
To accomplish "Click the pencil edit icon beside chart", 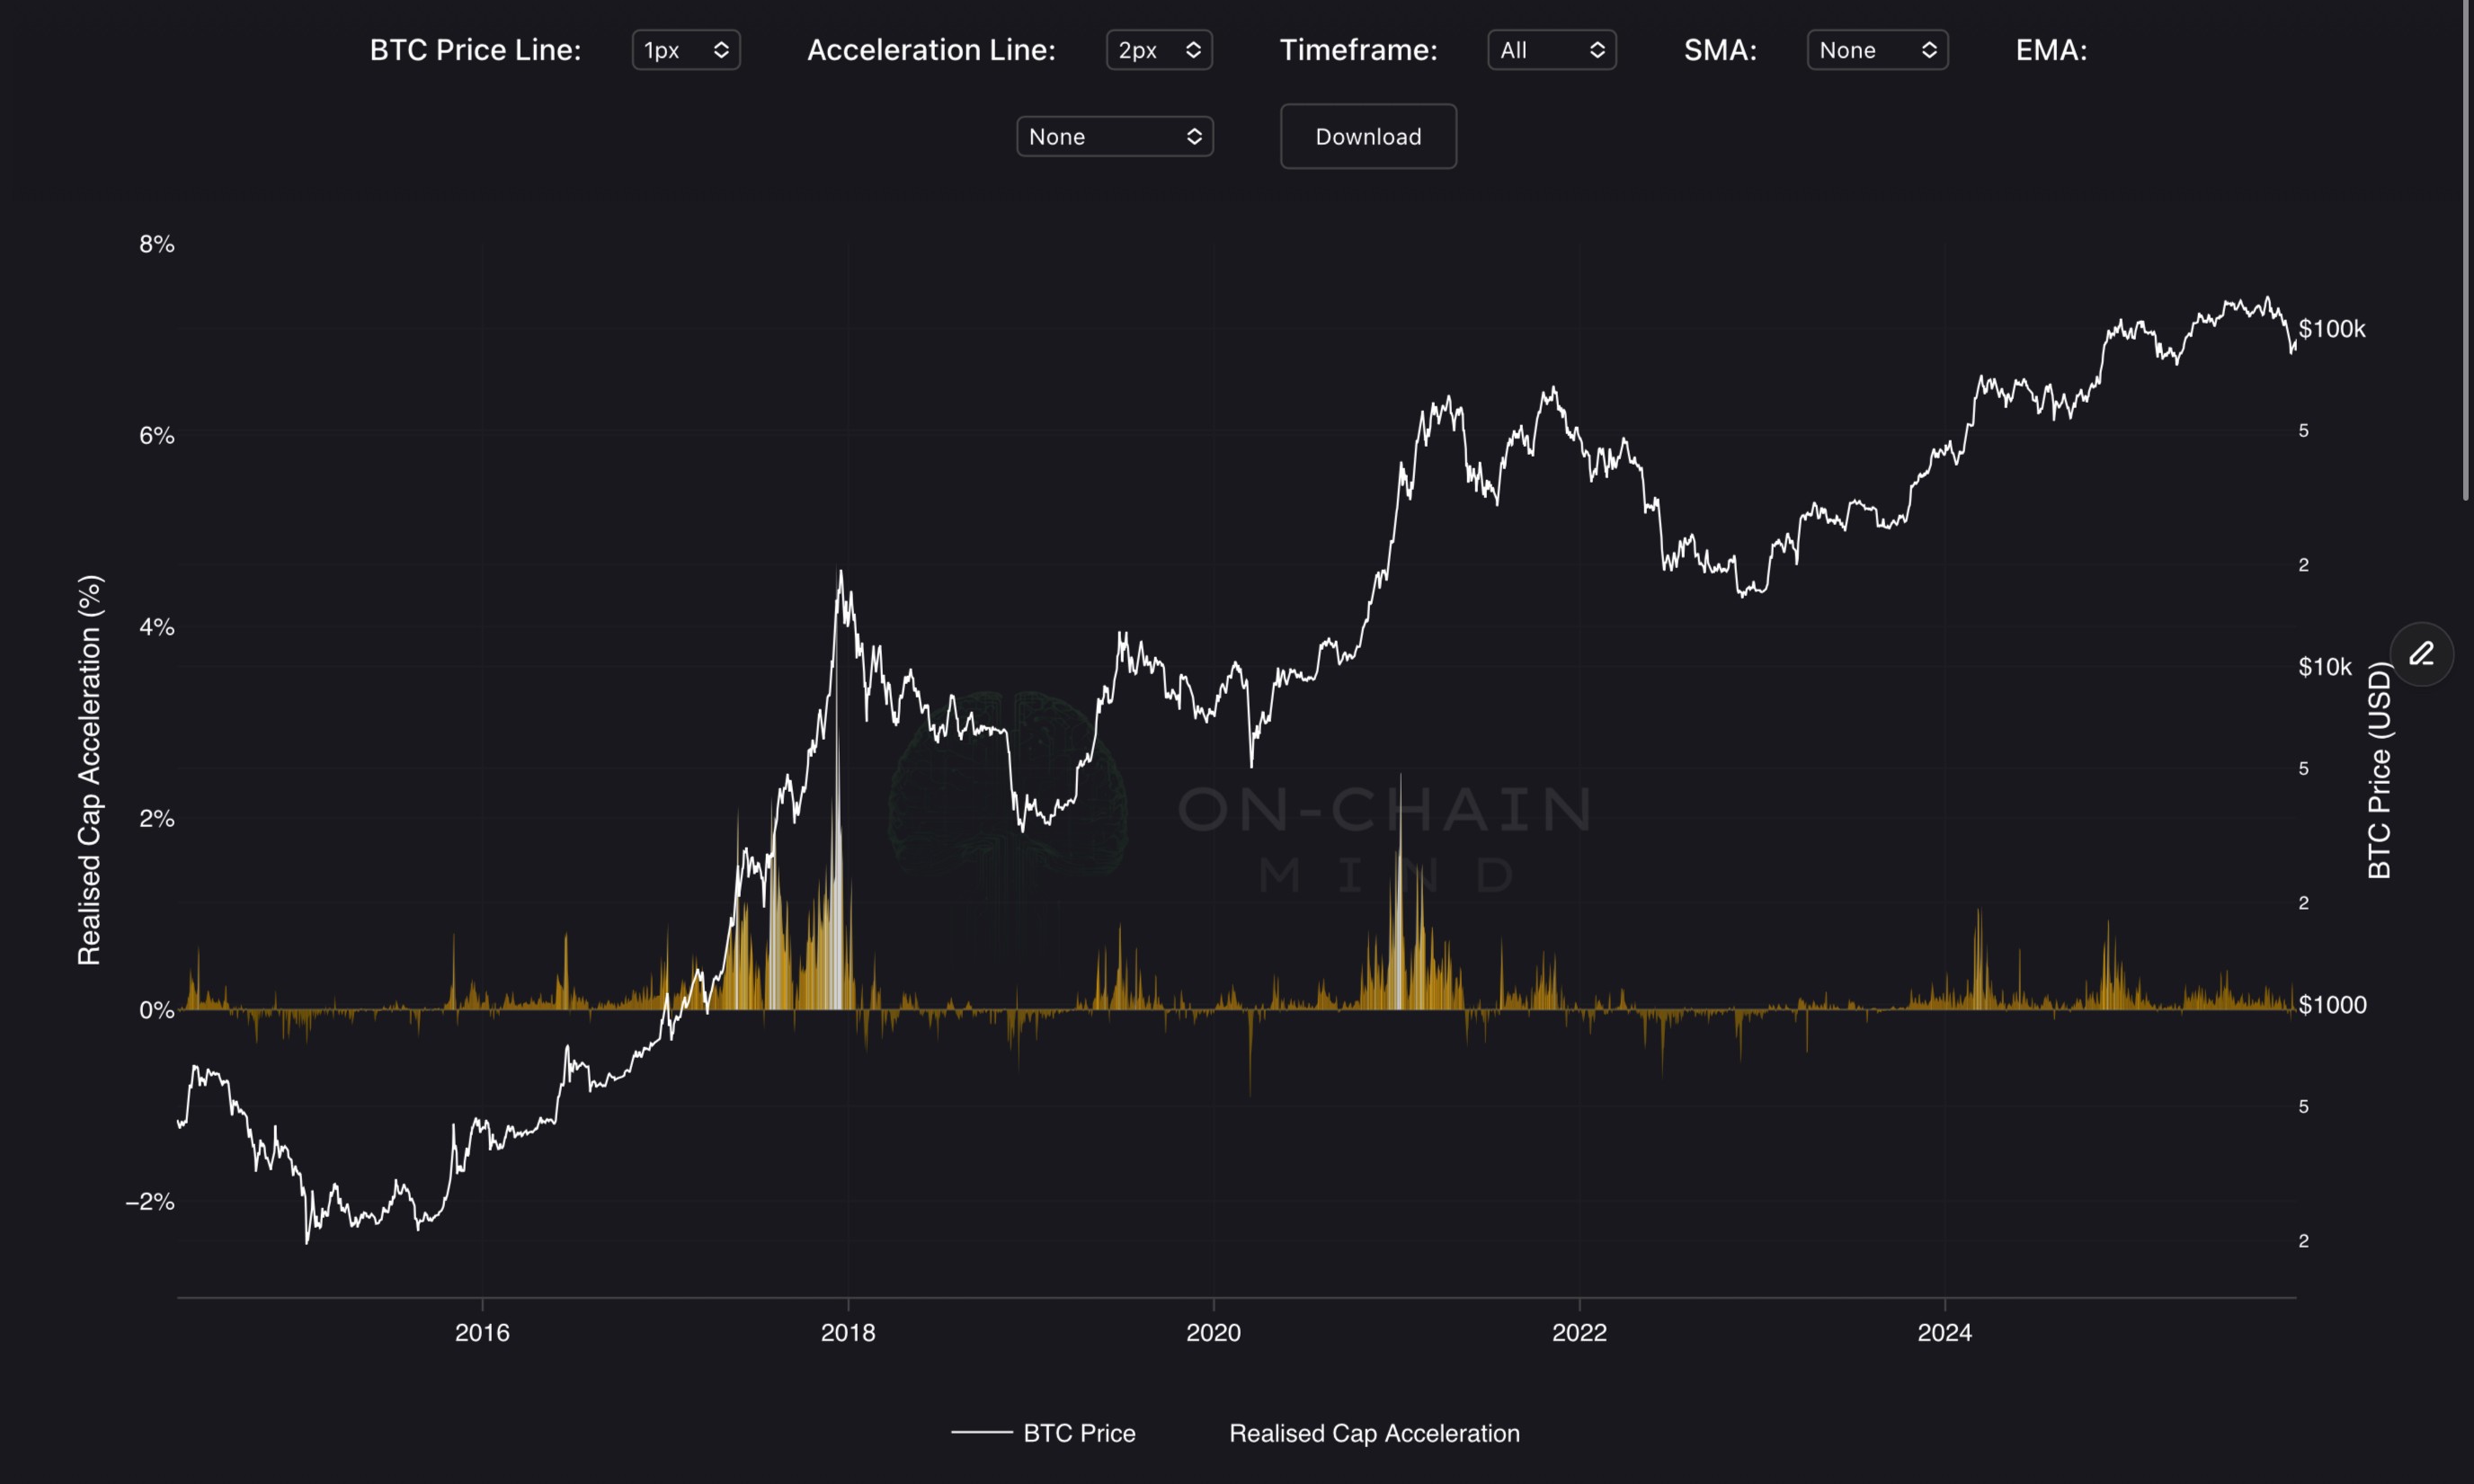I will coord(2421,654).
